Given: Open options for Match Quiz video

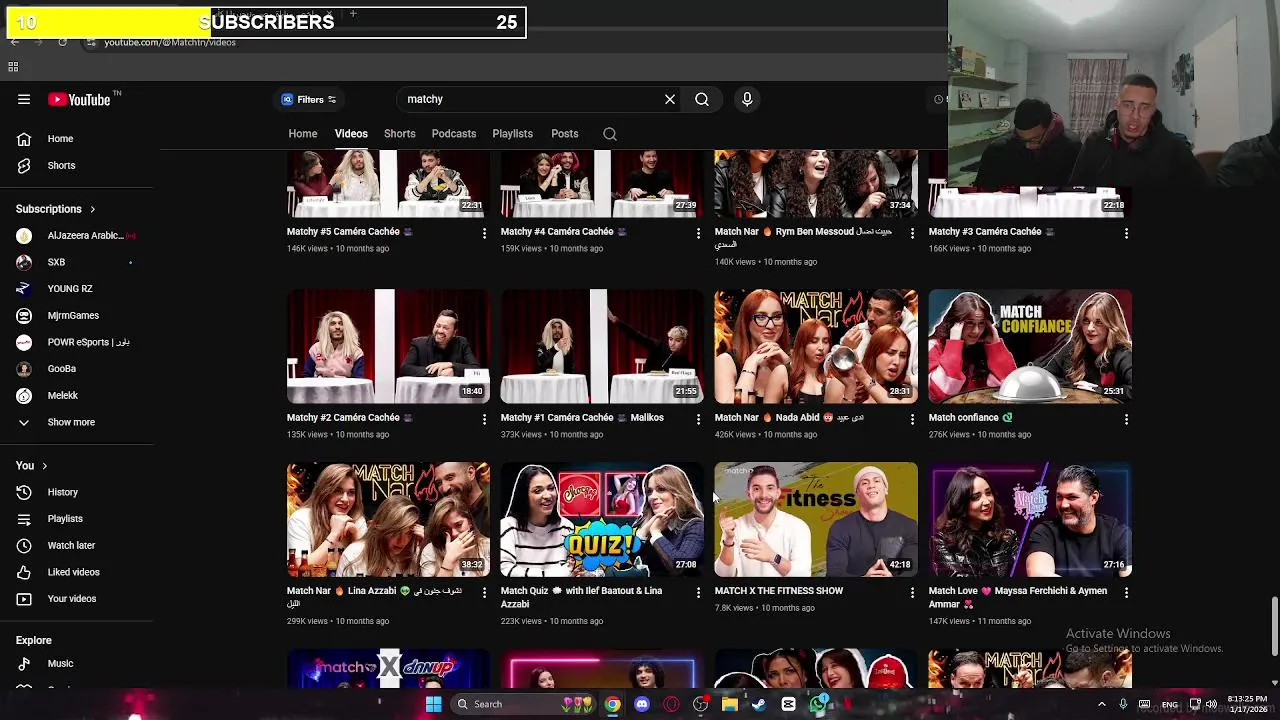Looking at the screenshot, I should [698, 592].
